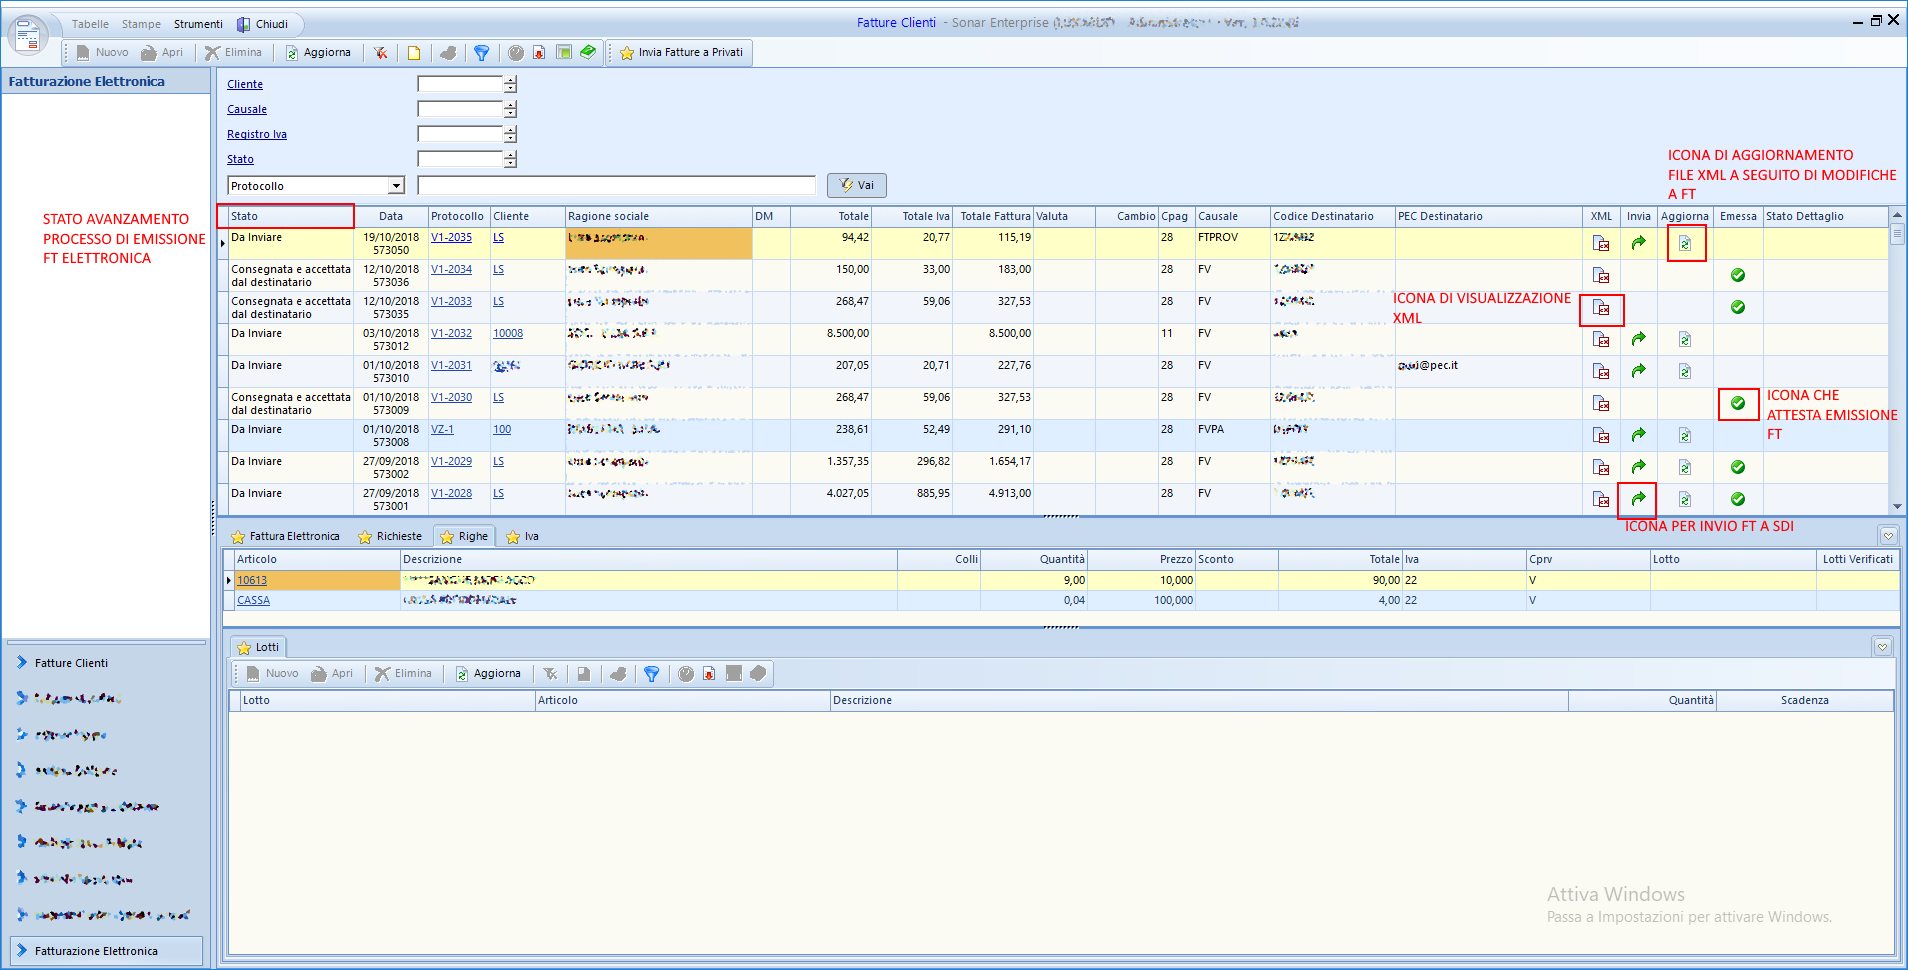
Task: Collapse the detail tabs panel using its chevron
Action: tap(1887, 536)
